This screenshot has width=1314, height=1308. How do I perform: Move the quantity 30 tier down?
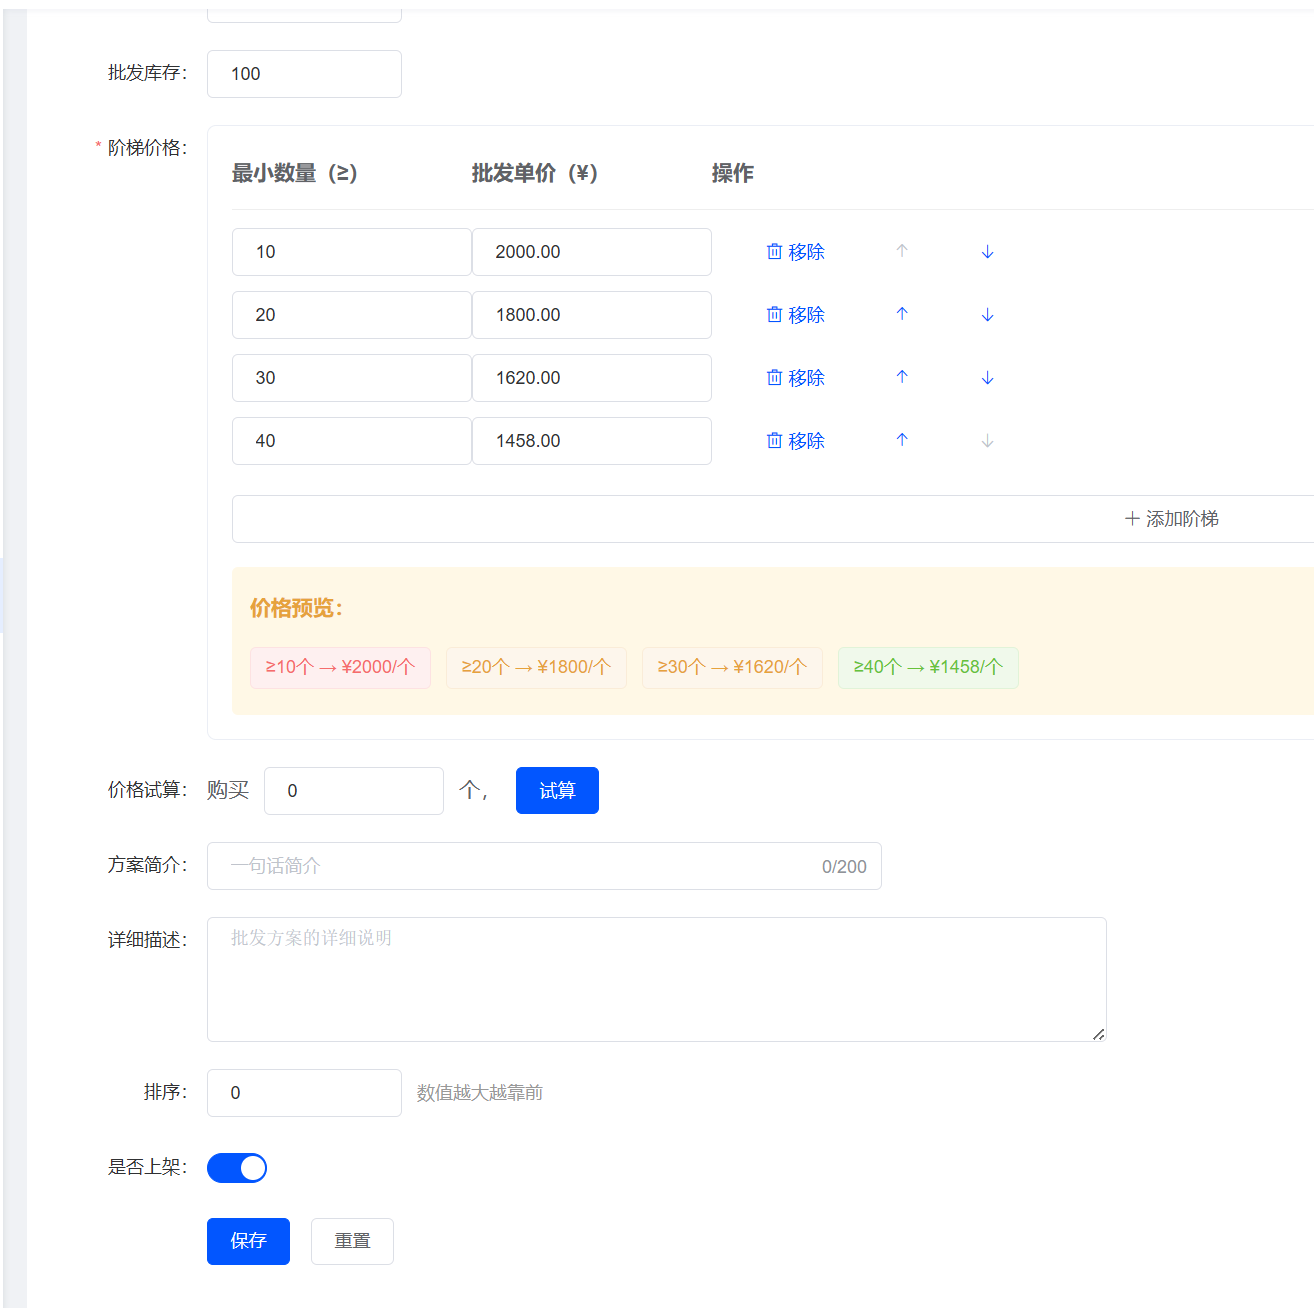987,378
